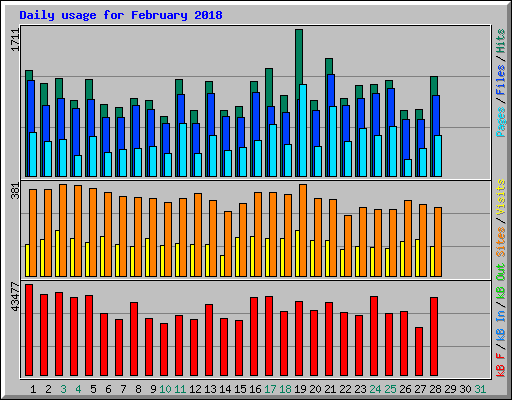Click the kB In legend label
This screenshot has width=512, height=400.
[x=501, y=326]
